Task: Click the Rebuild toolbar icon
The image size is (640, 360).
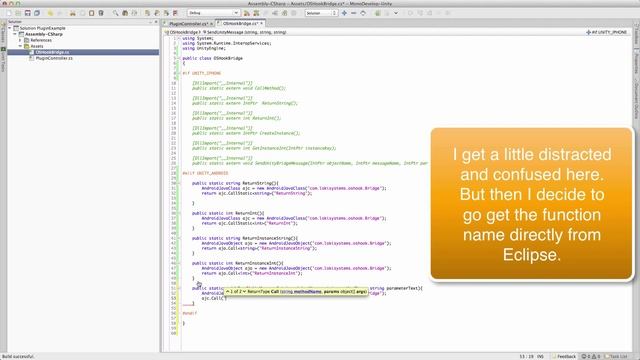Action: [x=256, y=13]
